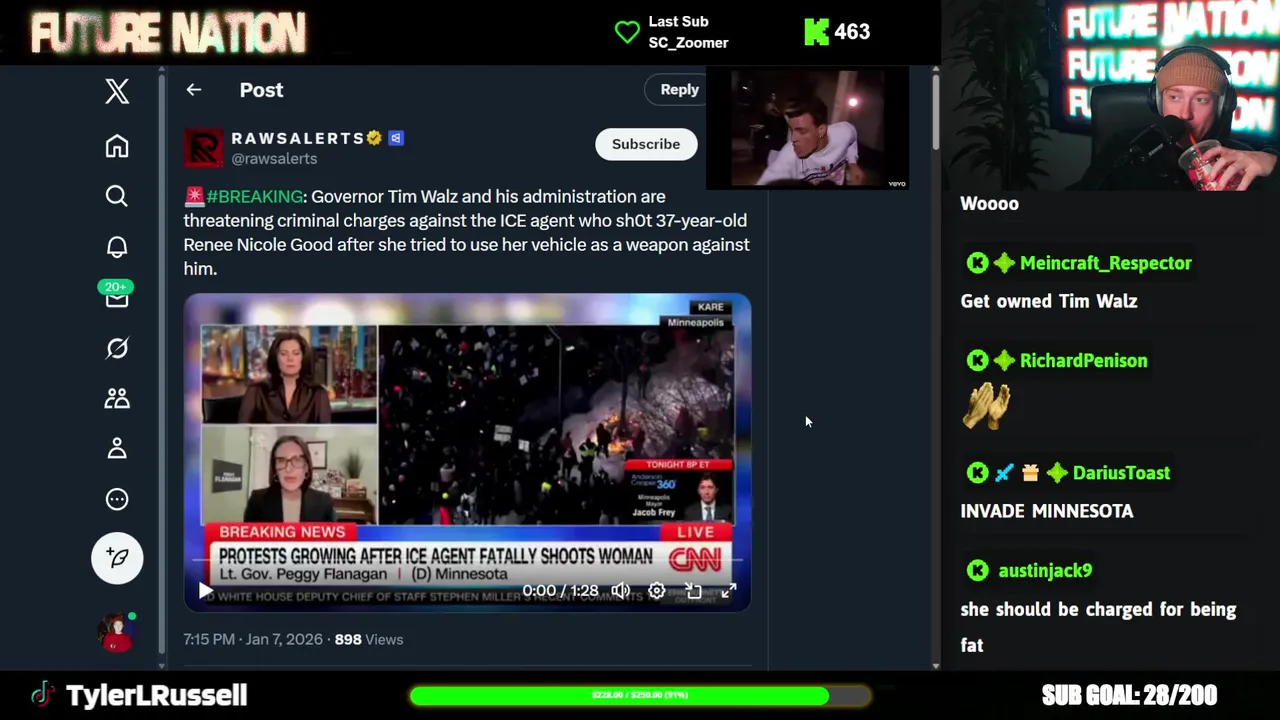Click the Future Nation logo at top left
Screen dimensions: 1280x720
pyautogui.click(x=168, y=33)
